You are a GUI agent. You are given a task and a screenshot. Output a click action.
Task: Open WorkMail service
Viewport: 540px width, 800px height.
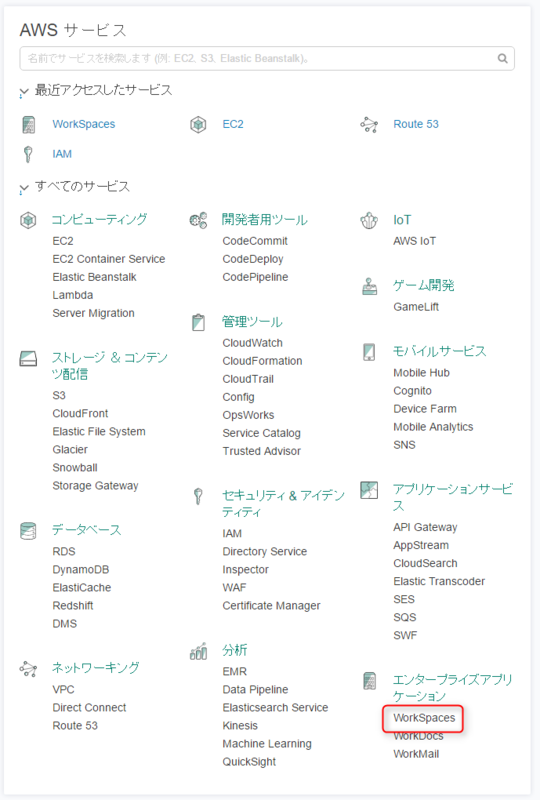coord(416,754)
